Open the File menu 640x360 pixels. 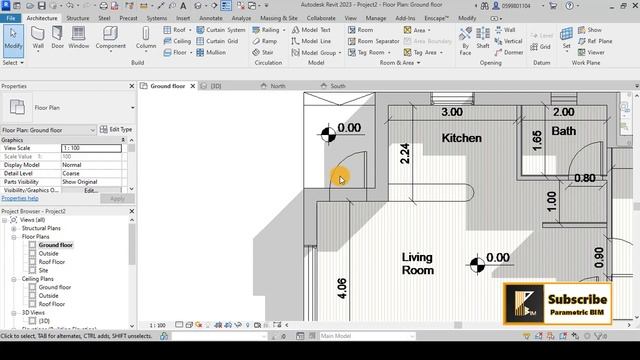point(11,18)
